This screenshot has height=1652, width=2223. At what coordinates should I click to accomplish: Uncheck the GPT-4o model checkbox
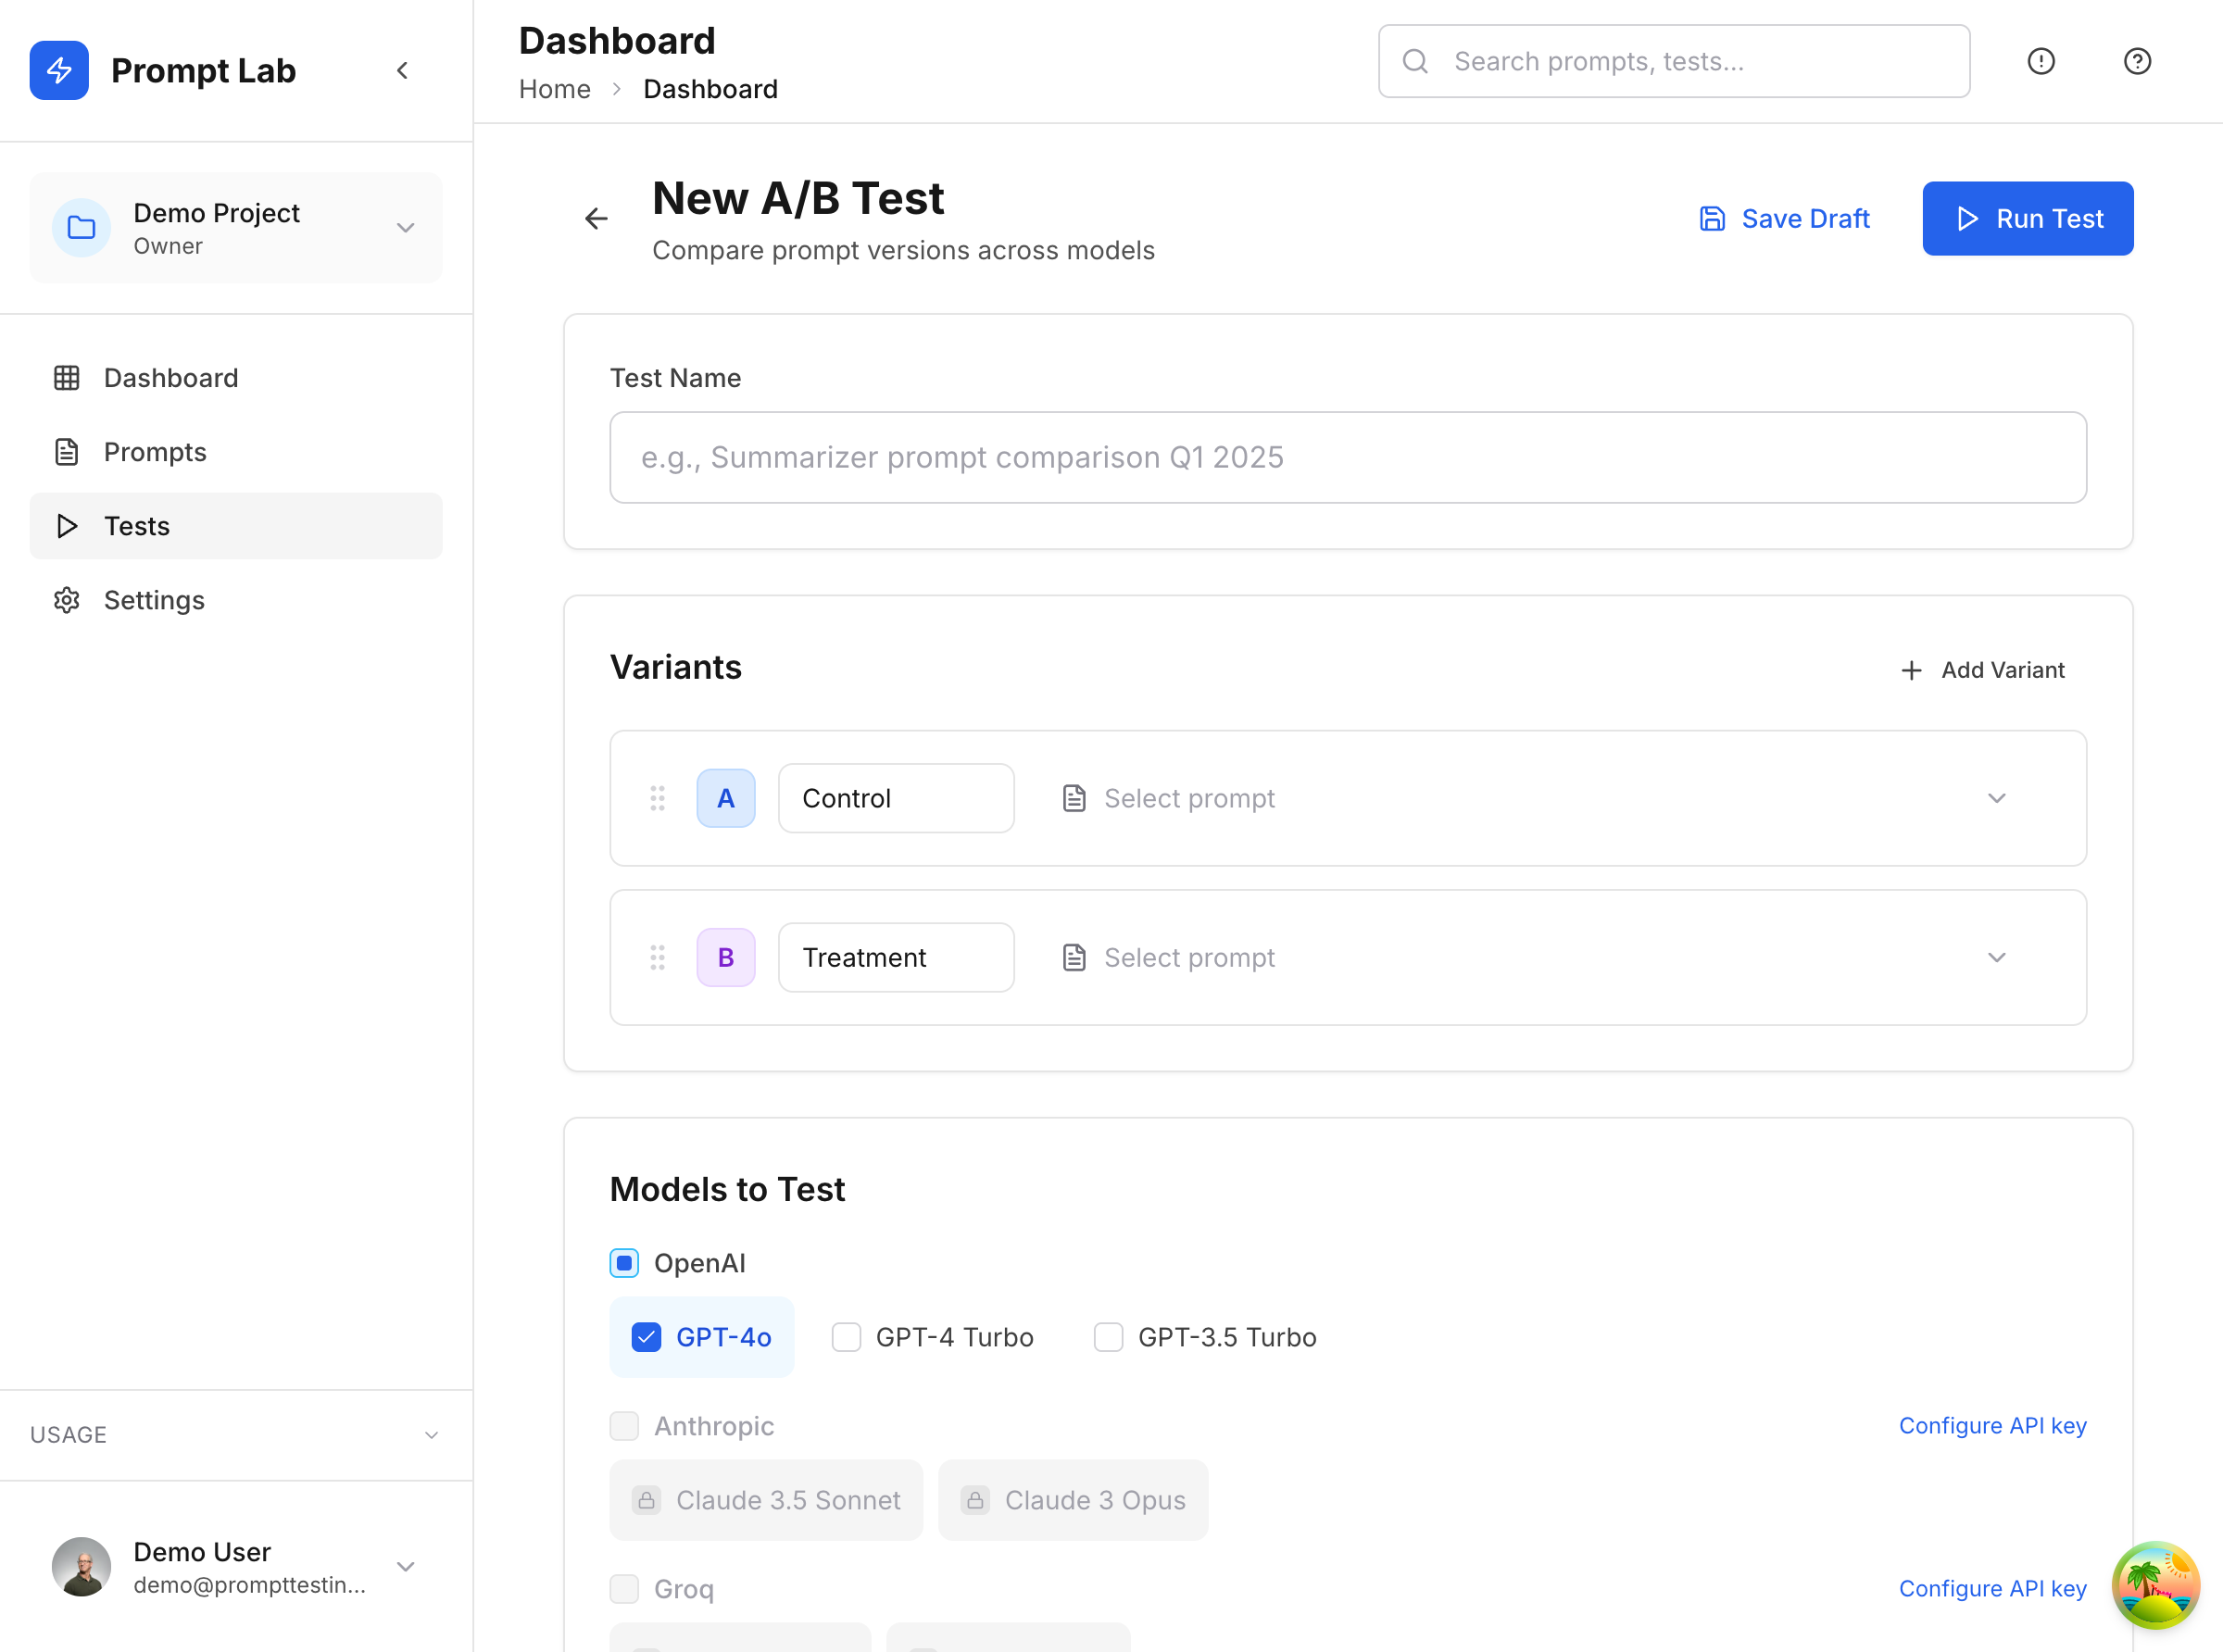pos(646,1337)
